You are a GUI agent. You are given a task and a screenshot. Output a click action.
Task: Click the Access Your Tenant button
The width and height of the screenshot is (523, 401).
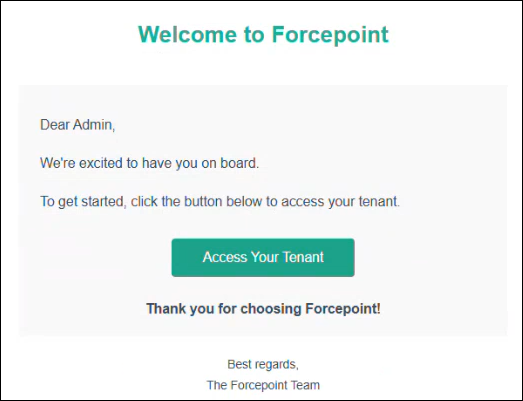pyautogui.click(x=263, y=257)
